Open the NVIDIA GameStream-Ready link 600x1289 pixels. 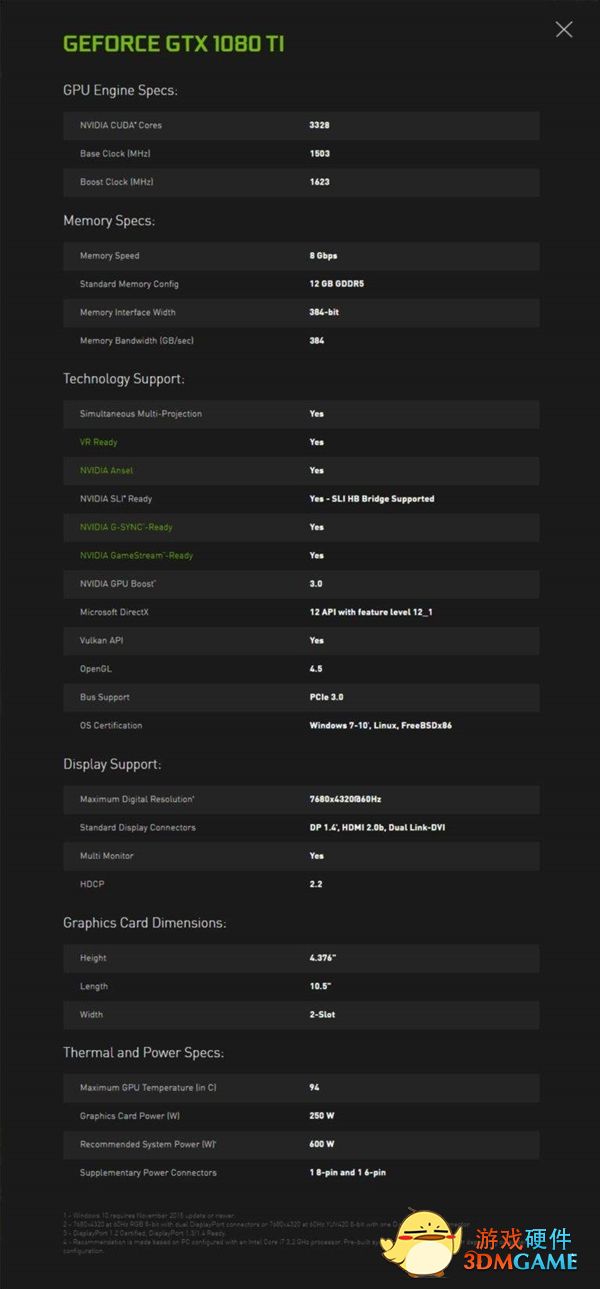pos(136,555)
